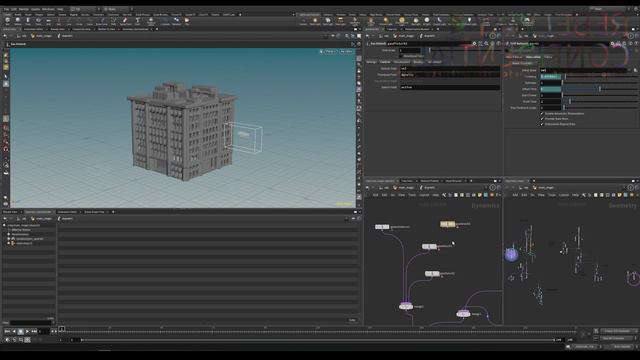This screenshot has height=360, width=640.
Task: Open Add menu in dynamics network editor
Action: click(x=375, y=195)
